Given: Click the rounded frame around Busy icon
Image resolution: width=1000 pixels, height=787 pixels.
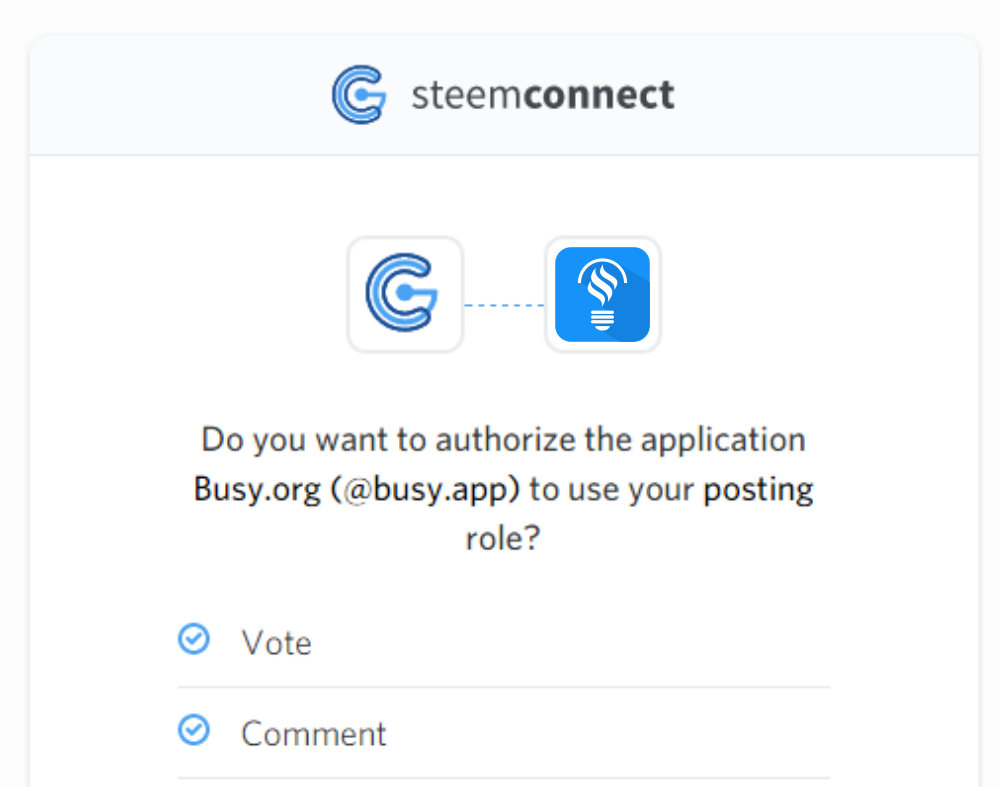Looking at the screenshot, I should 603,295.
